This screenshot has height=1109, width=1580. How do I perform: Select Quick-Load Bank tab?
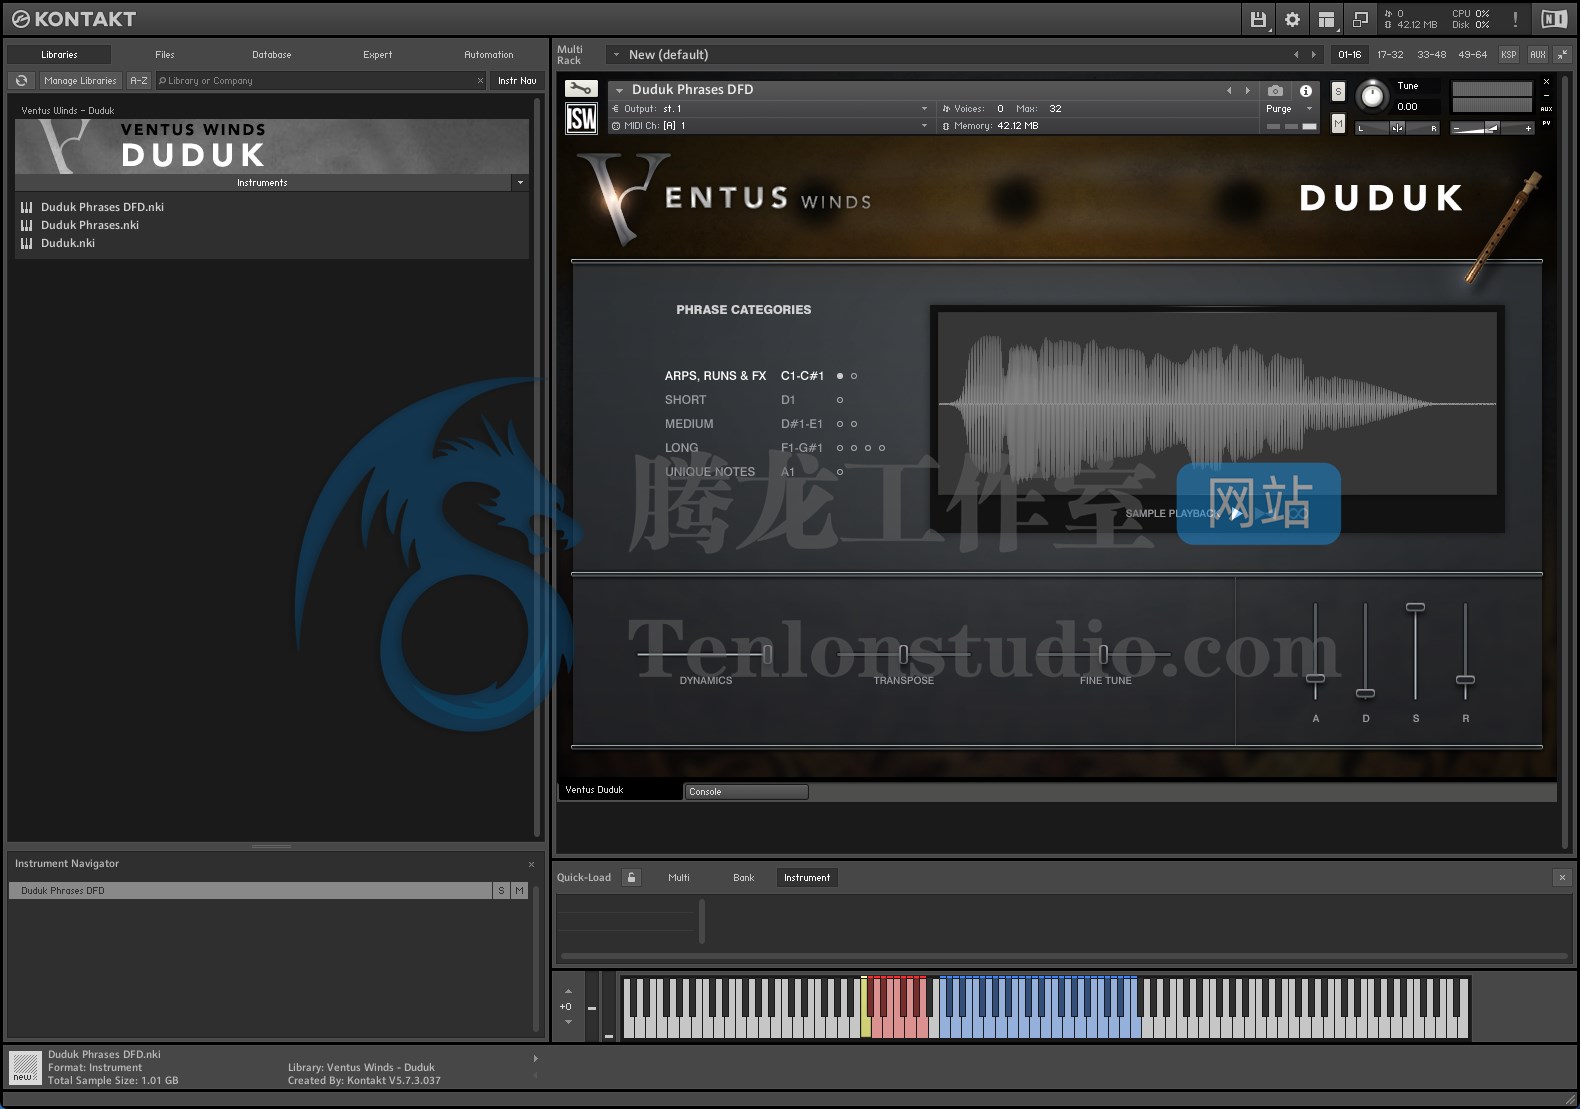(x=743, y=877)
